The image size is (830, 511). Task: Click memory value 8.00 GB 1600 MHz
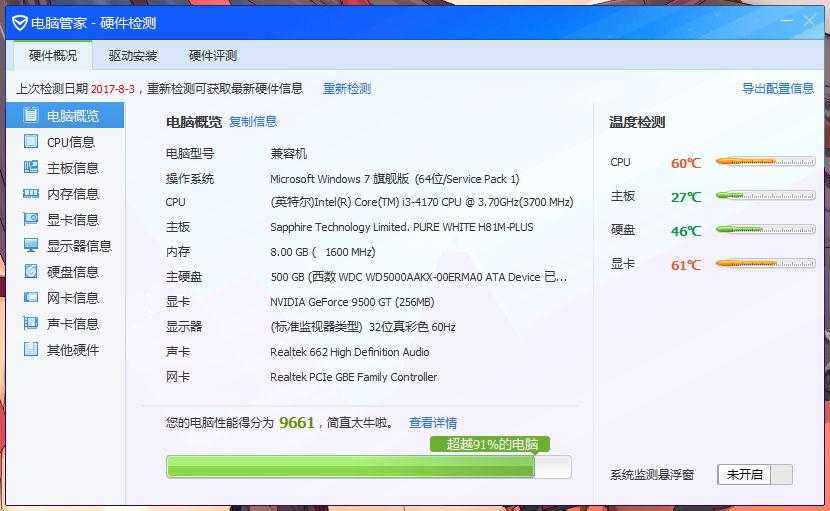(x=323, y=252)
